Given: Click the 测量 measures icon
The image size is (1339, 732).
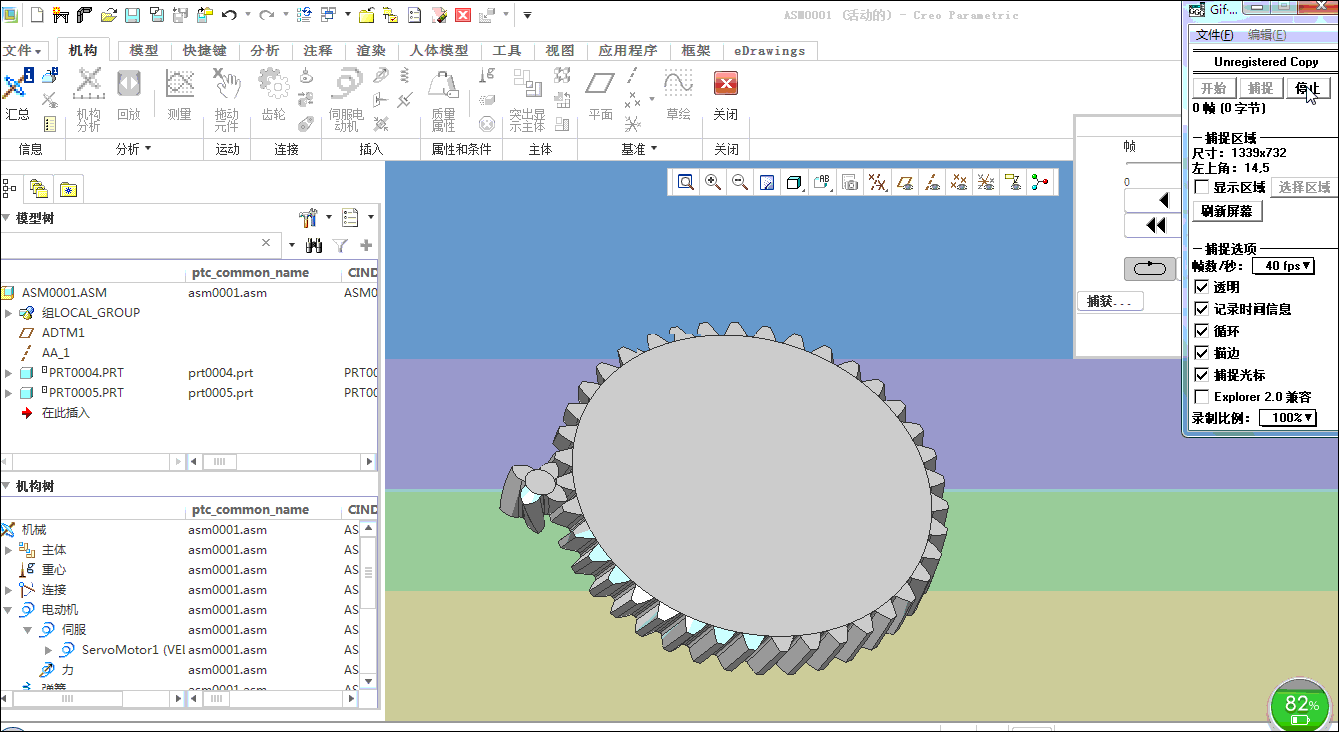Looking at the screenshot, I should (x=179, y=96).
